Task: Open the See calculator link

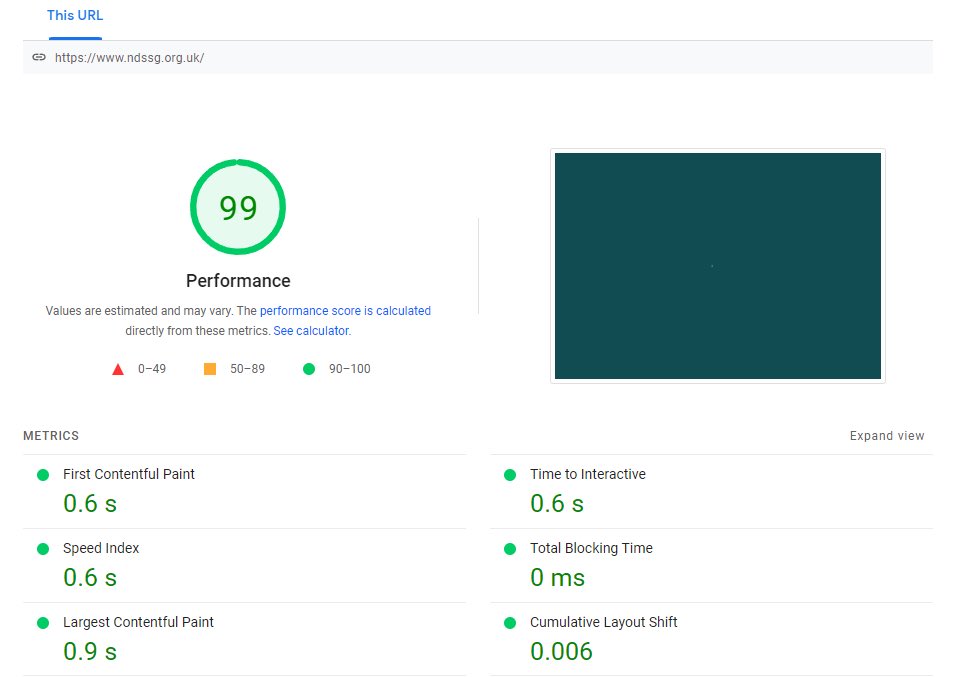Action: (311, 331)
